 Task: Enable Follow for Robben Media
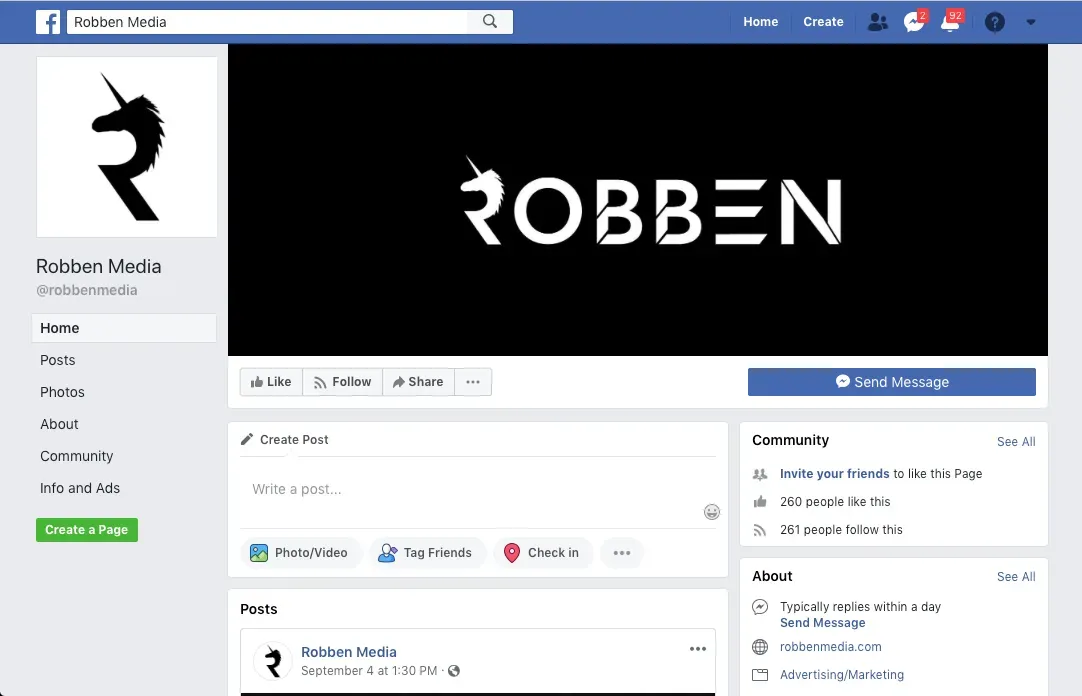[x=342, y=381]
